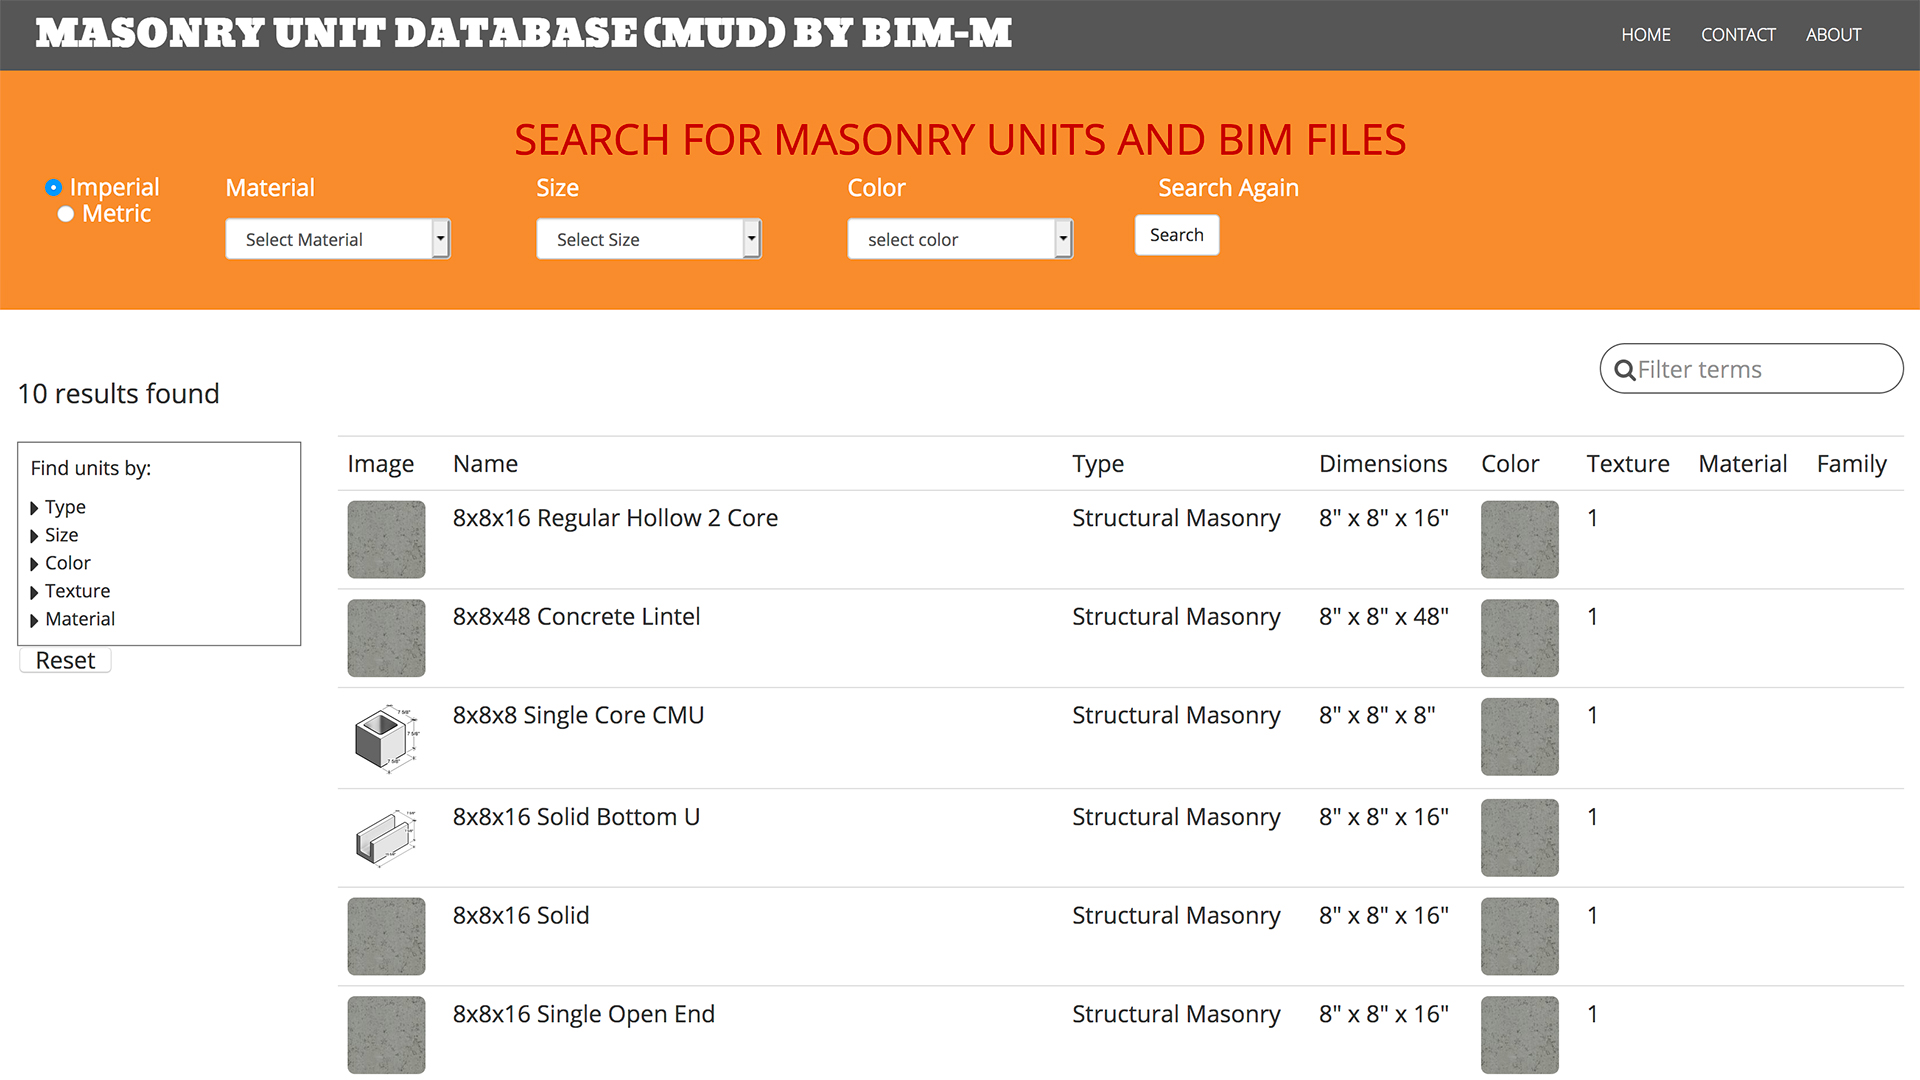Expand the Size filter in the sidebar
The image size is (1920, 1080).
(61, 535)
